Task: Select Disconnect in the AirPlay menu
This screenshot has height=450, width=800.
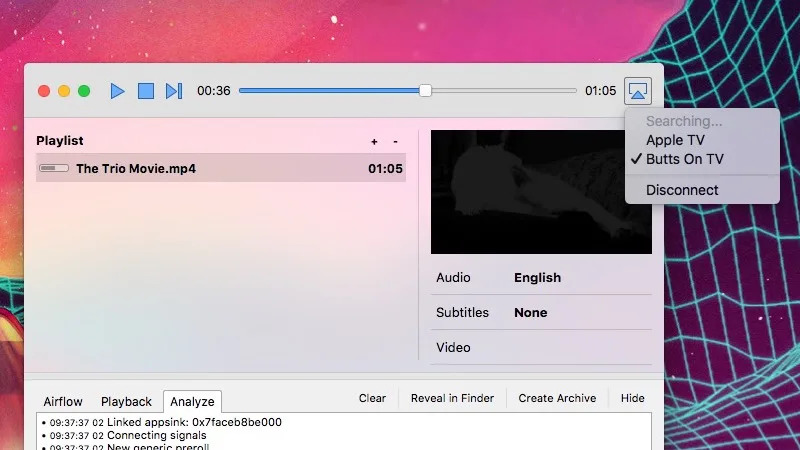Action: [x=682, y=190]
